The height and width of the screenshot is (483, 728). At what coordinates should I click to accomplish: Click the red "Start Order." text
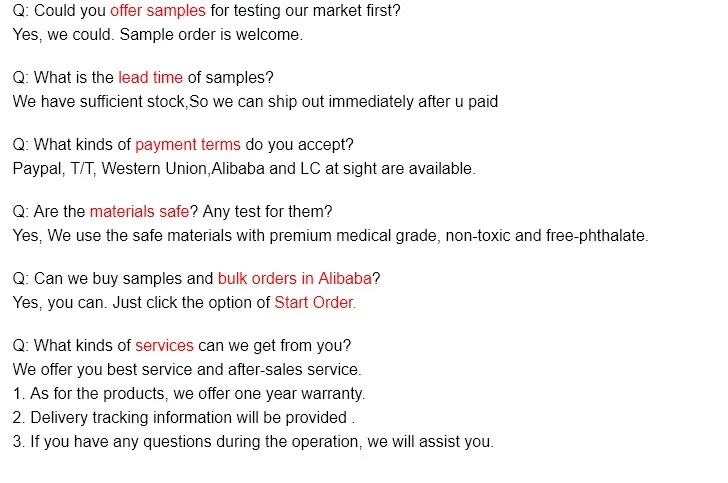tap(315, 302)
